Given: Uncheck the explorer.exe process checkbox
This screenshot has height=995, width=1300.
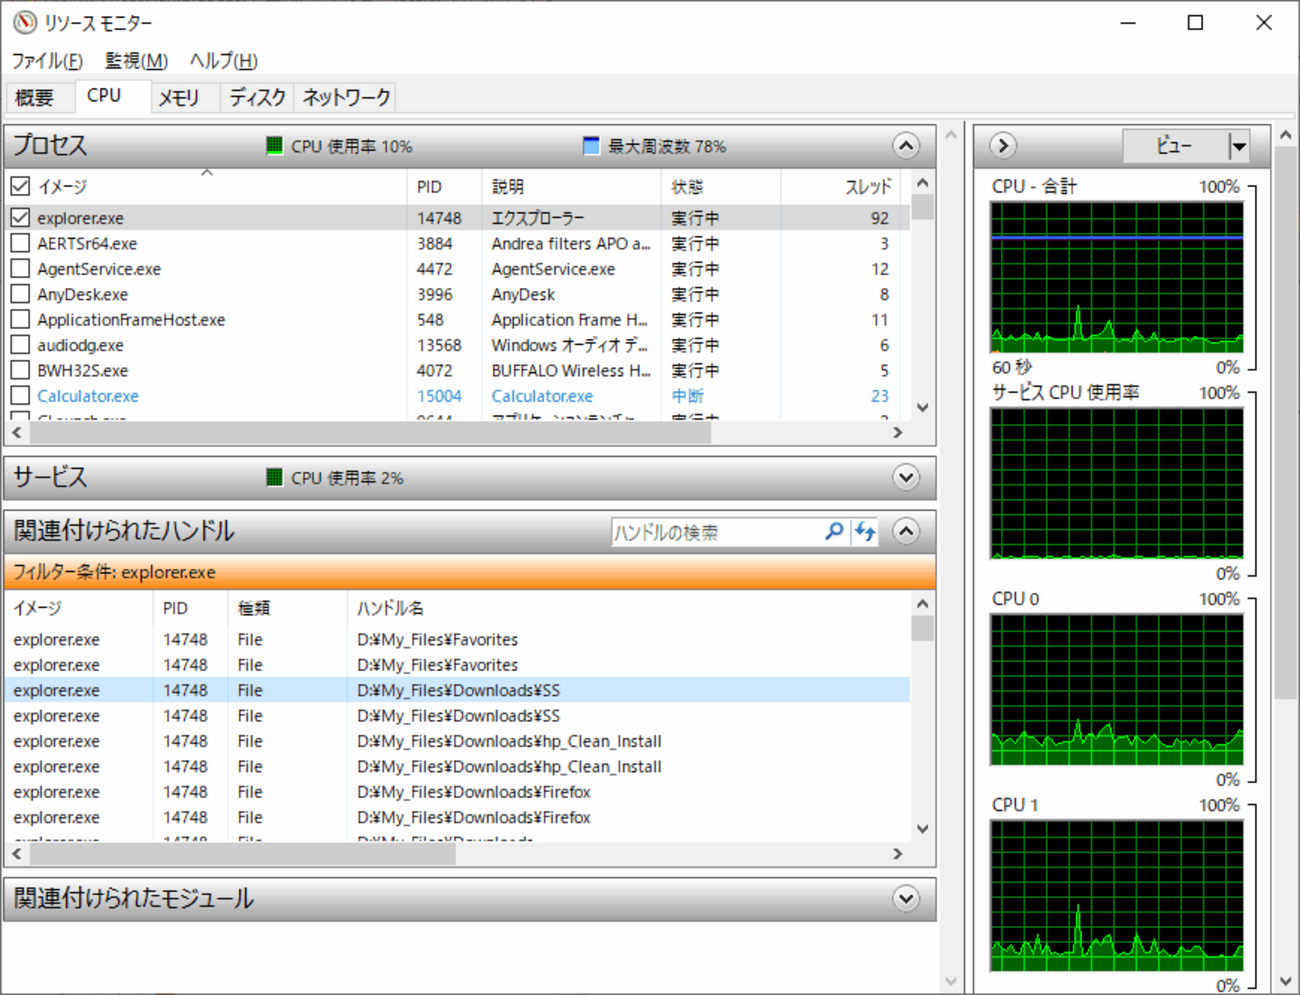Looking at the screenshot, I should 20,218.
